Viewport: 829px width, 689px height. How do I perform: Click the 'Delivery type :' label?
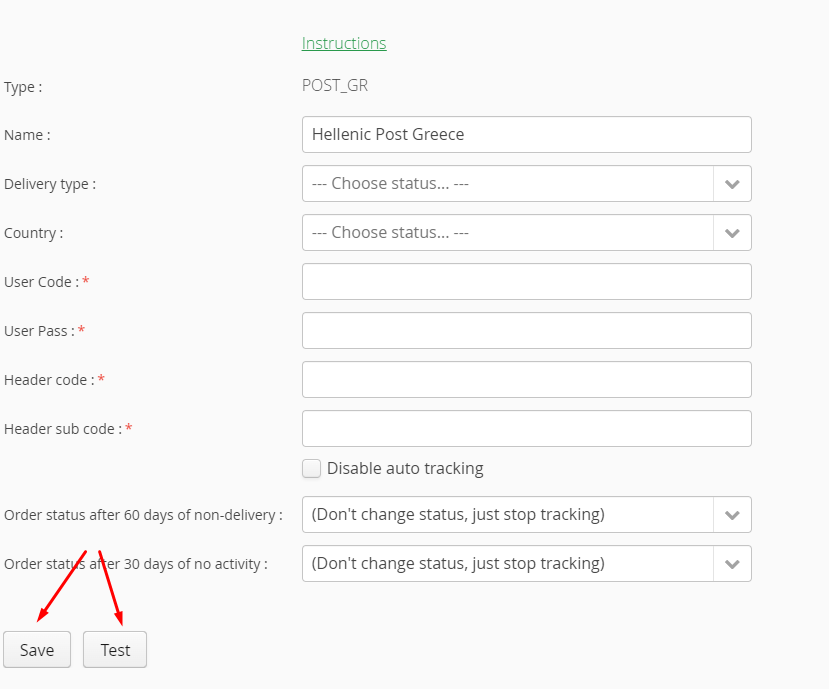50,184
